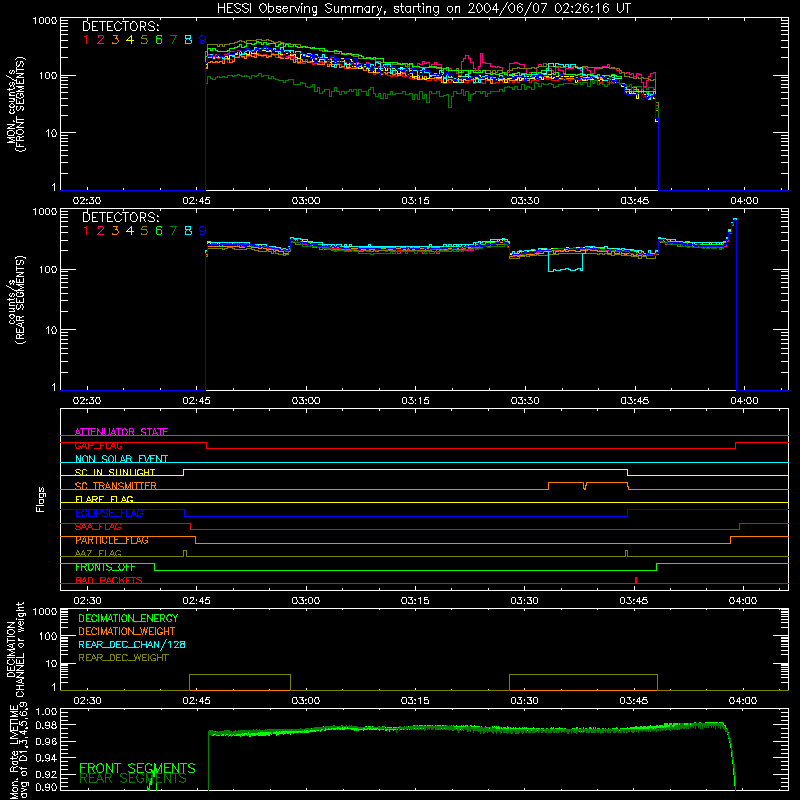The image size is (800, 800).
Task: Click detector number 2 in rear segments legend
Action: pos(101,231)
